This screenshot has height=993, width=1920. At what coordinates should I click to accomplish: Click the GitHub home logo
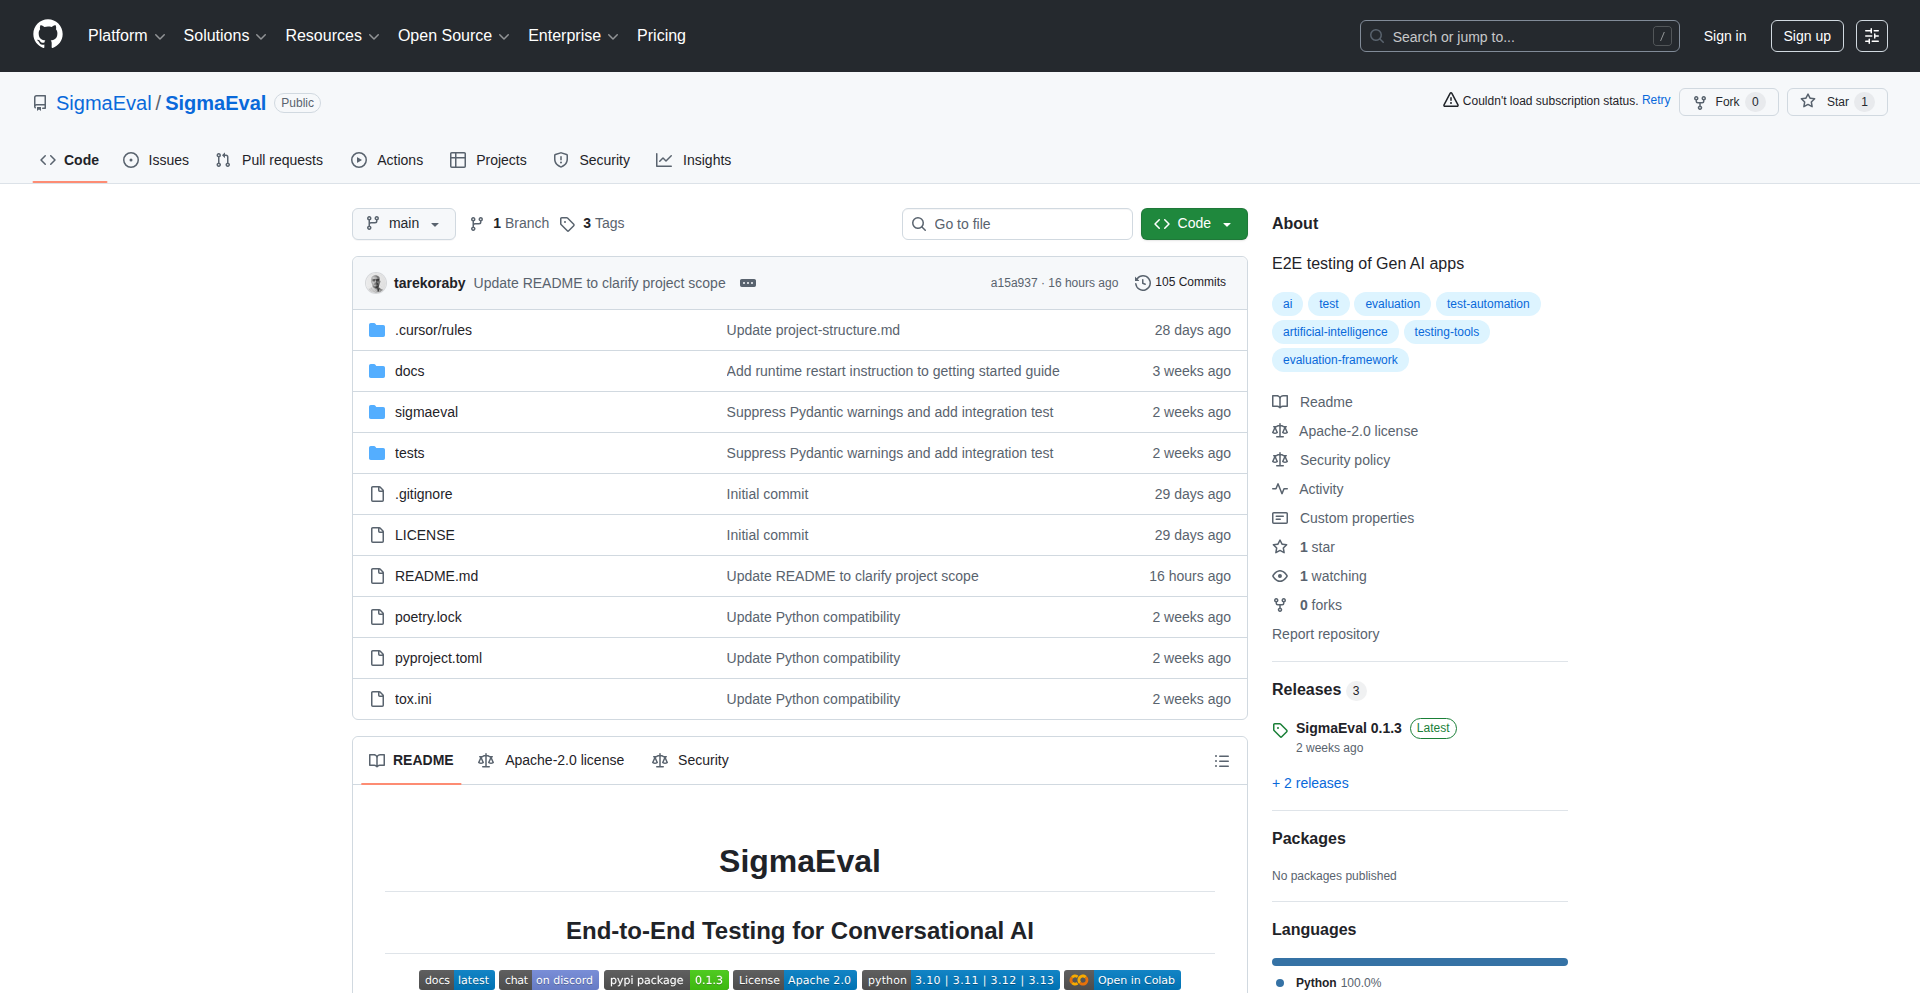coord(46,35)
